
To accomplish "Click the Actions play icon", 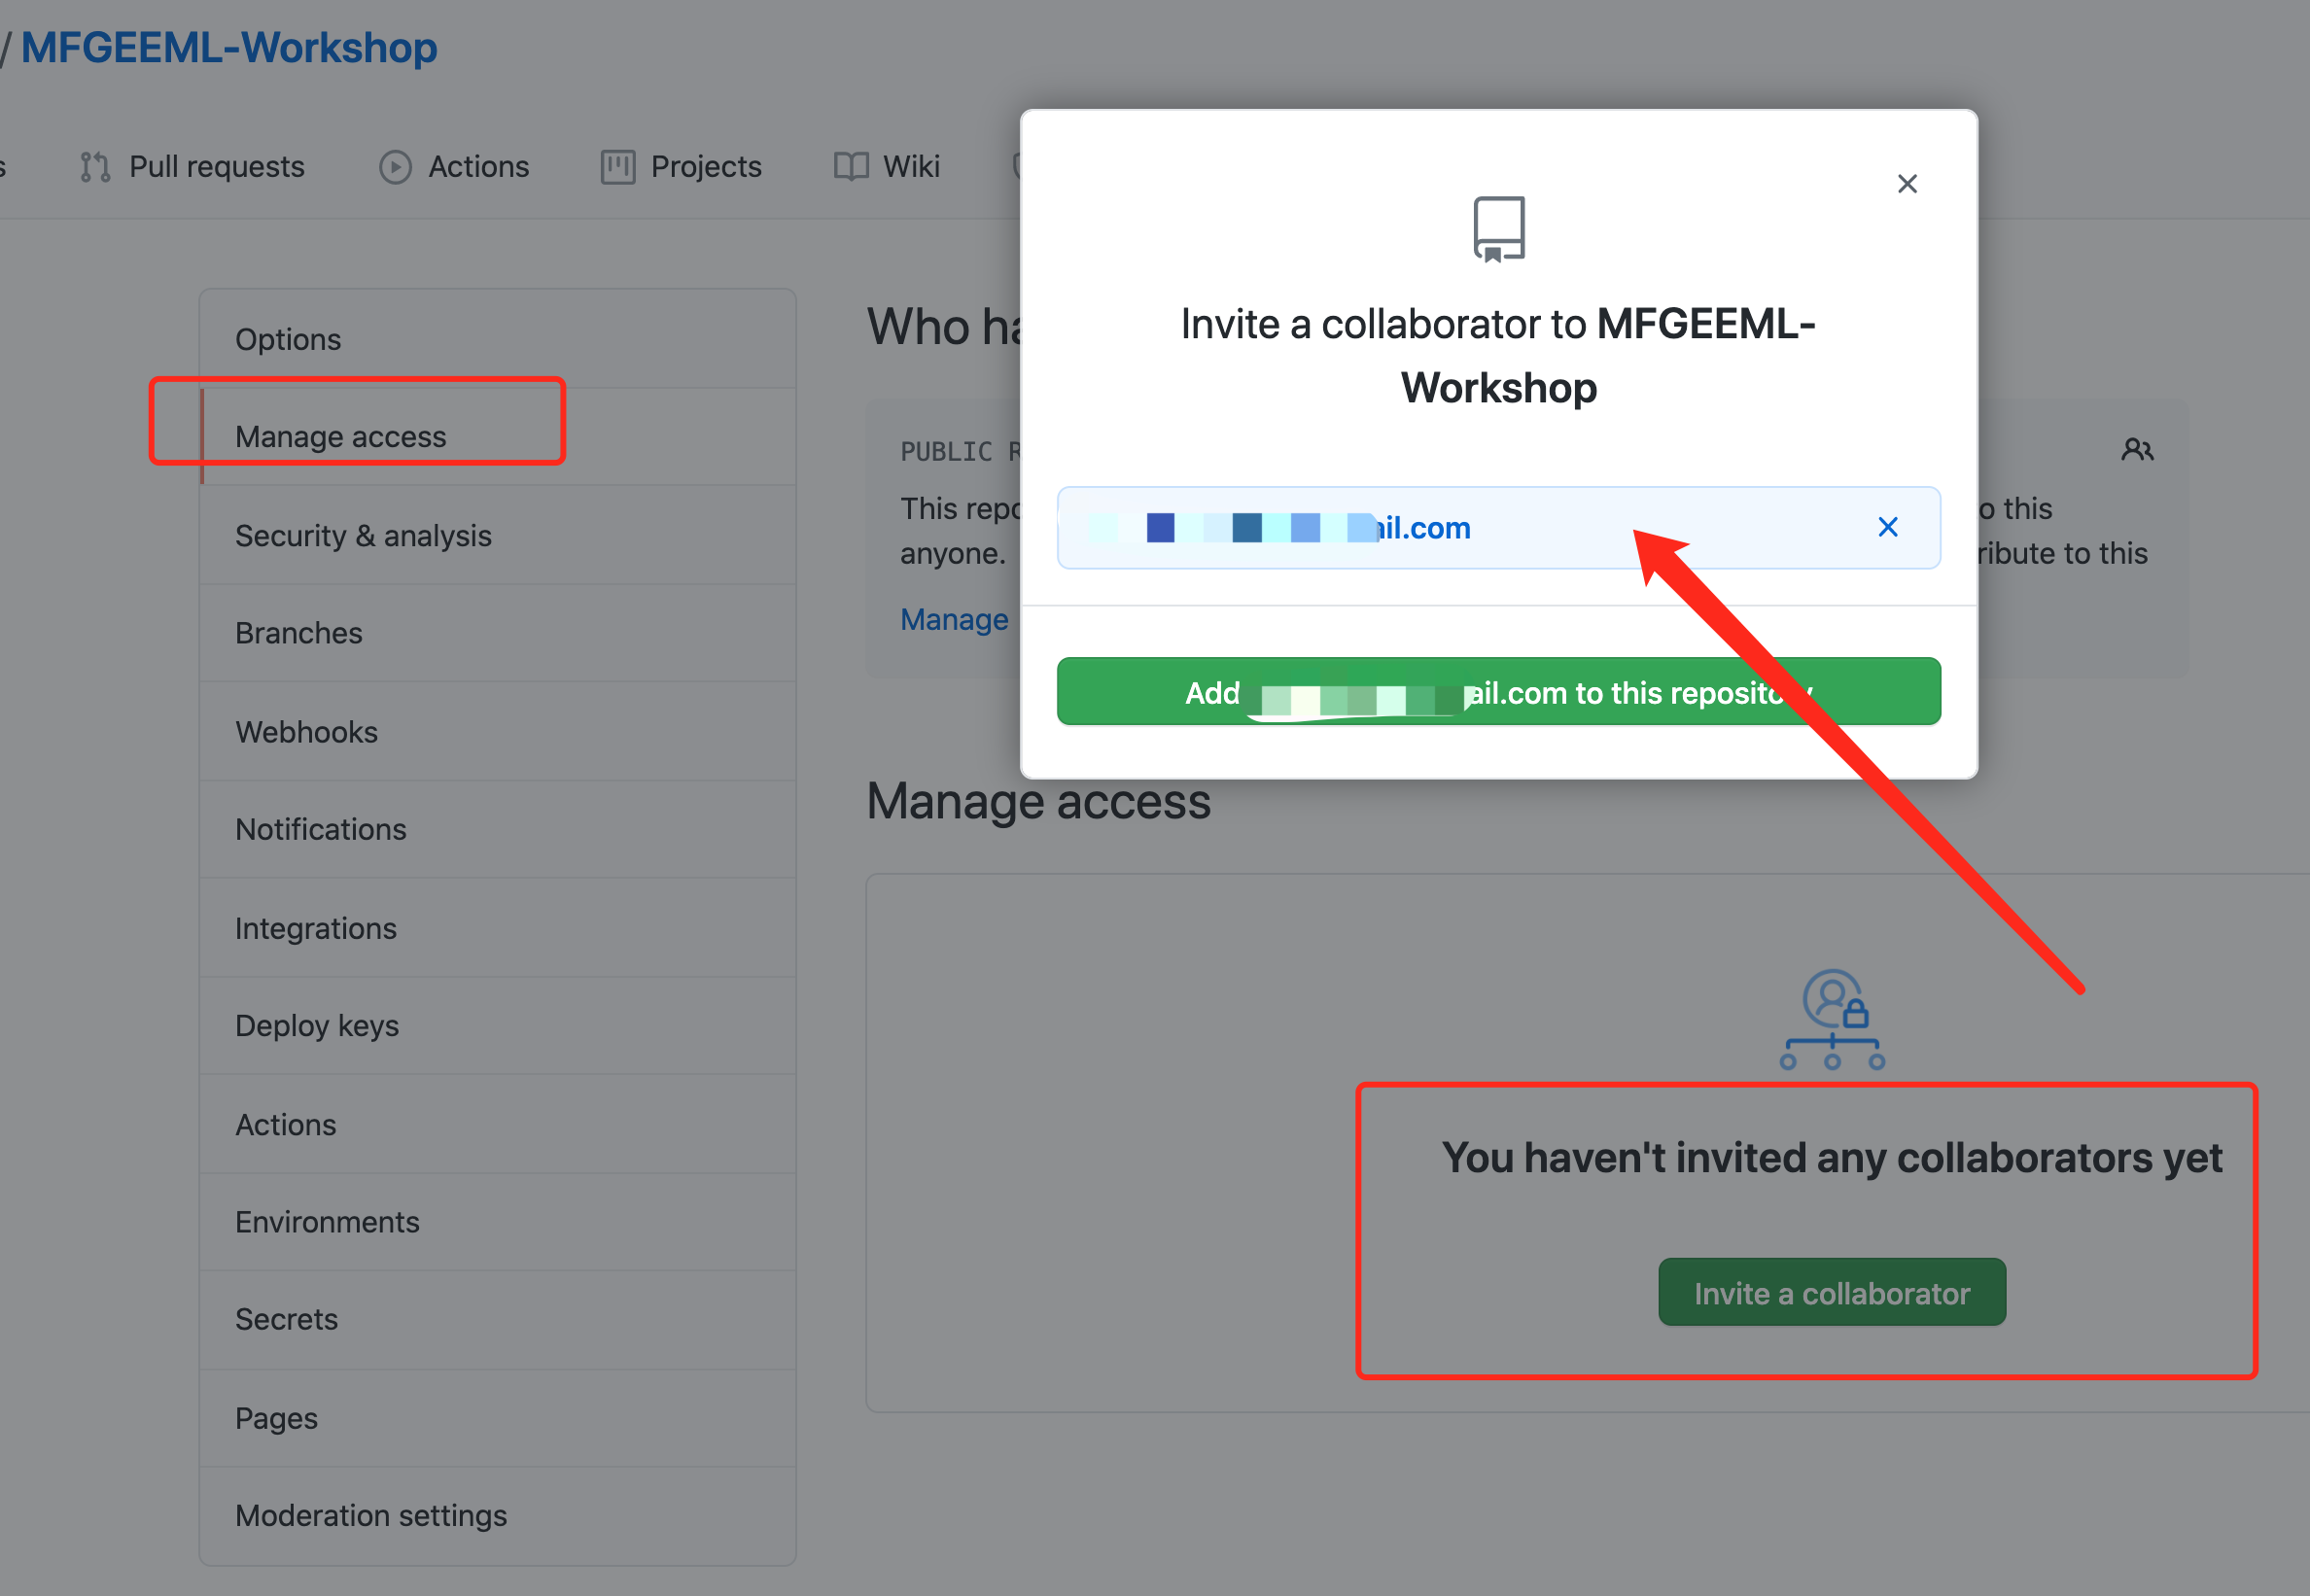I will tap(395, 167).
